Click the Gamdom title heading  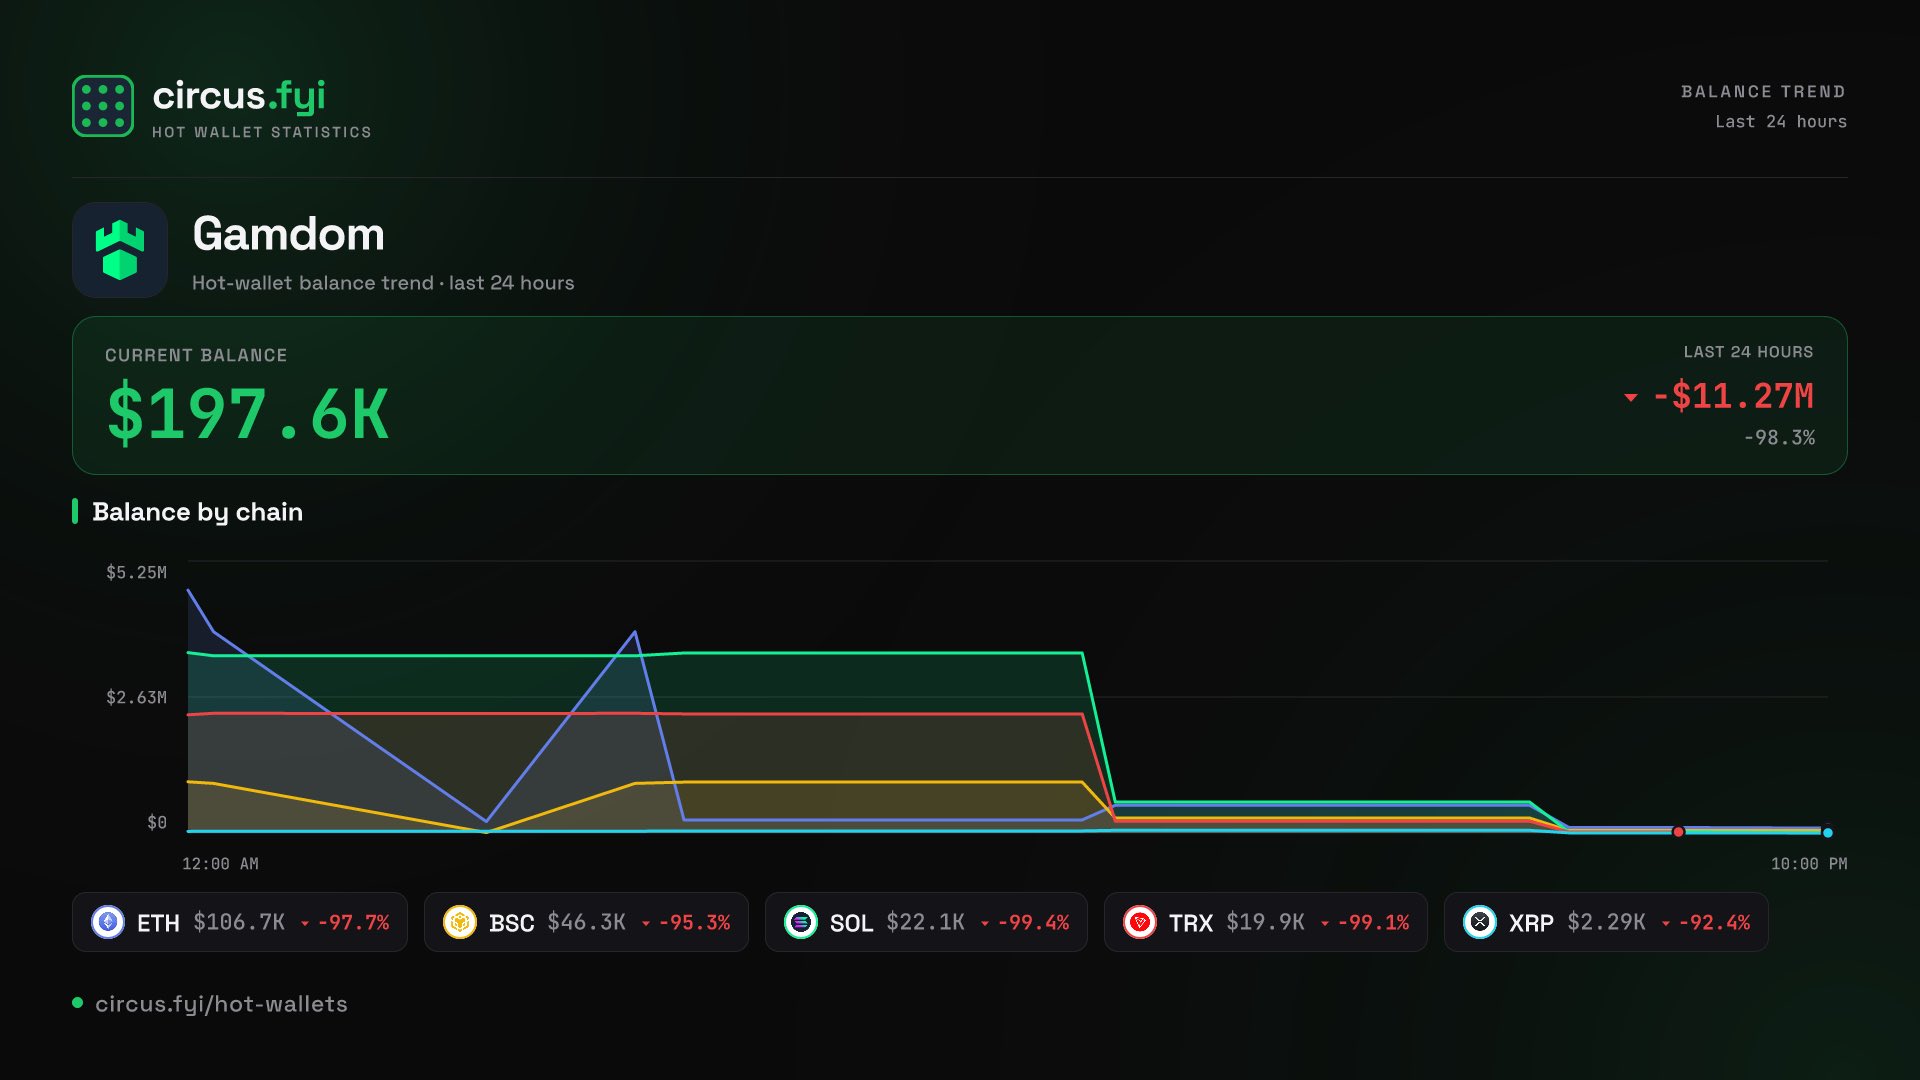pos(288,234)
